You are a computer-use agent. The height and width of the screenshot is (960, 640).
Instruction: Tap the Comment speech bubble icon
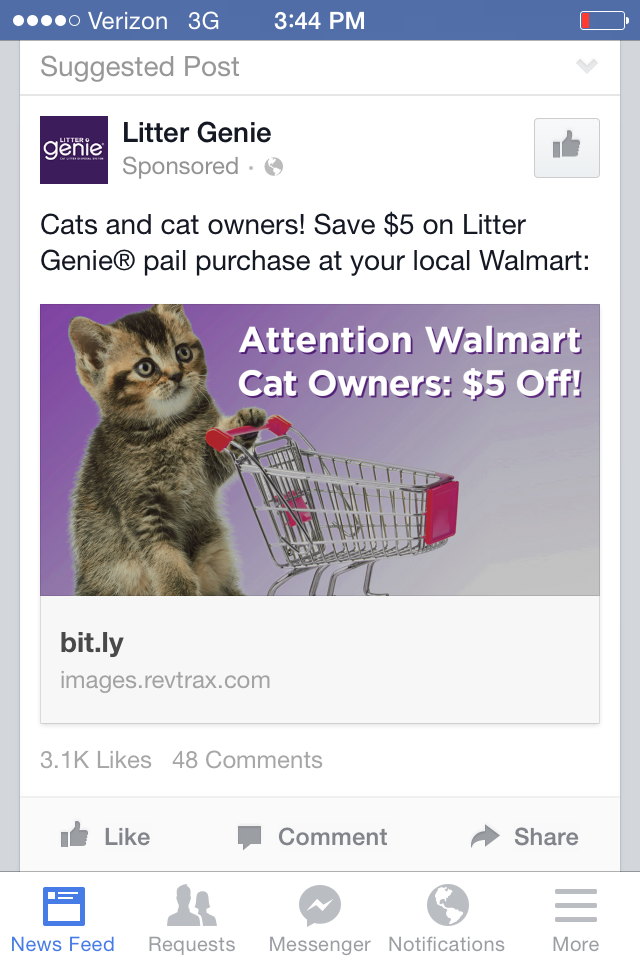(250, 837)
